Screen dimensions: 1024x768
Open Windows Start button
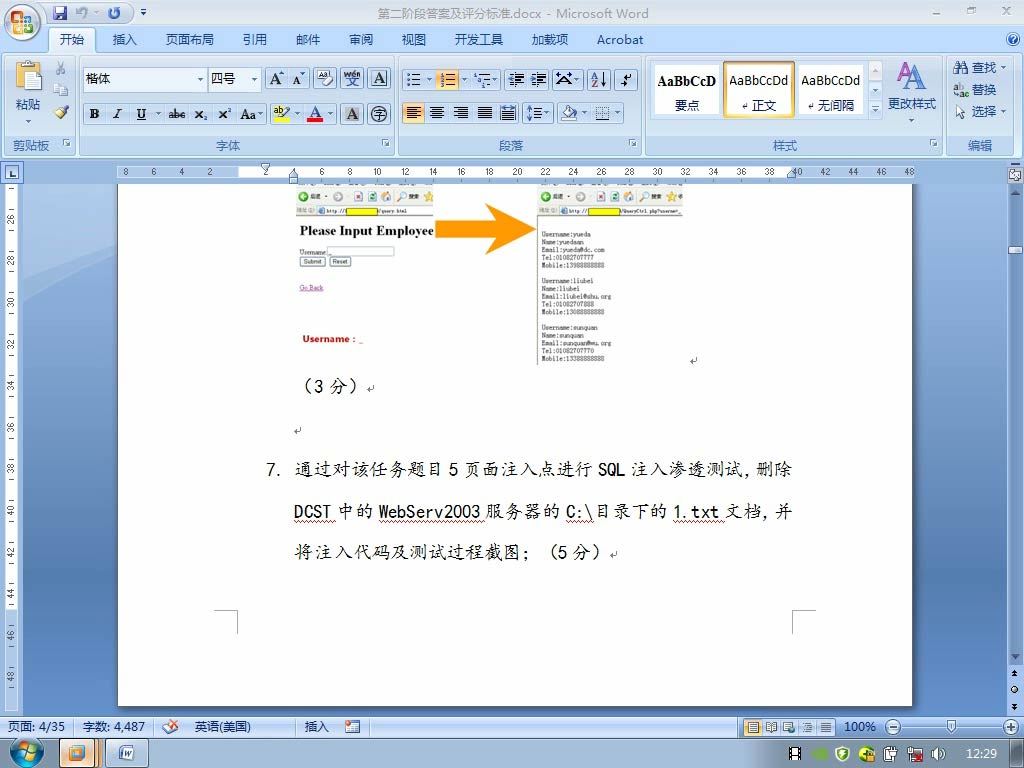pos(27,753)
